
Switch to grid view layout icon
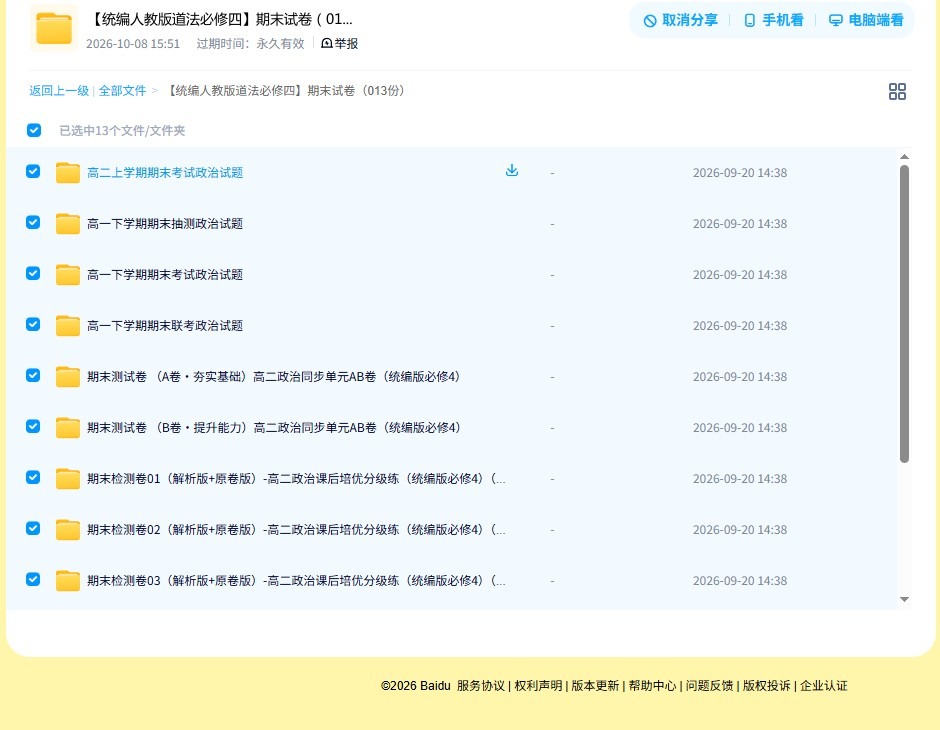[897, 91]
